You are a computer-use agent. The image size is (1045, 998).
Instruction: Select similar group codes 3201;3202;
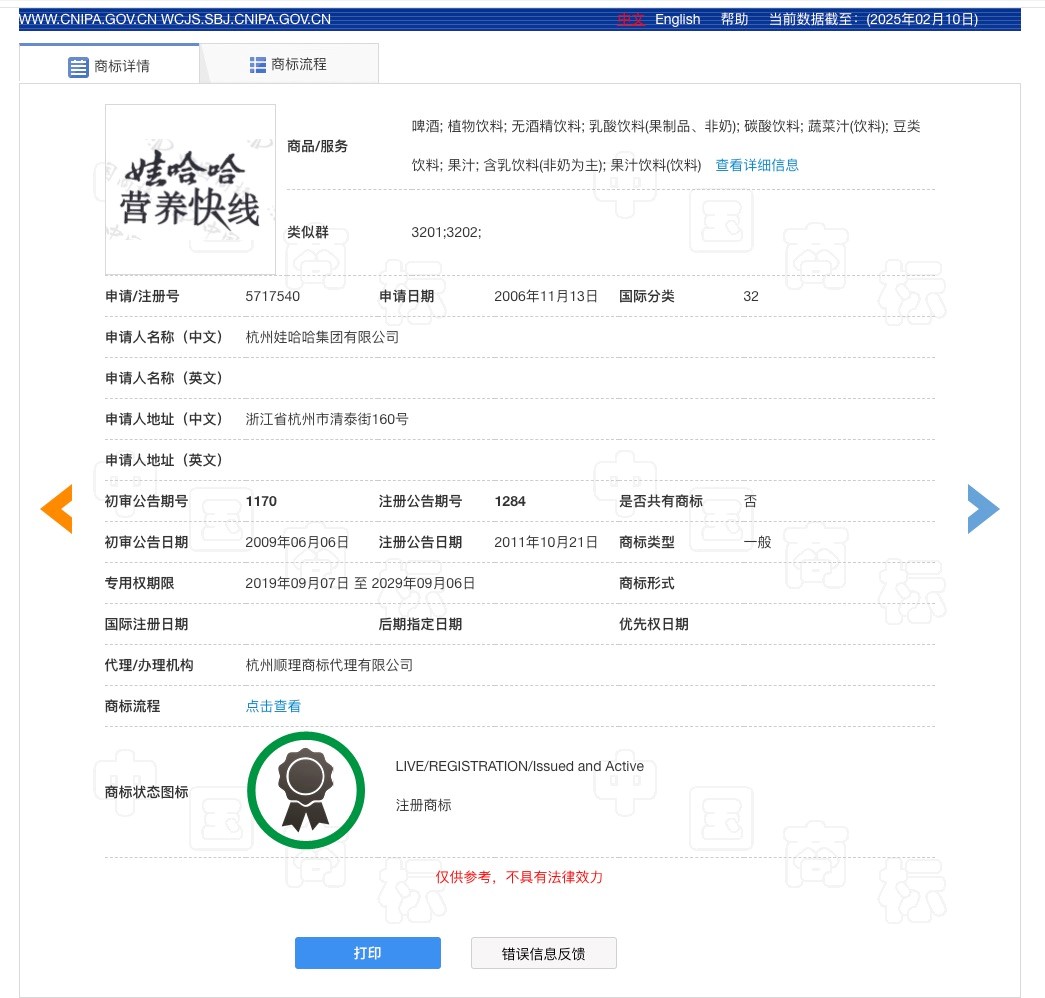pyautogui.click(x=446, y=232)
